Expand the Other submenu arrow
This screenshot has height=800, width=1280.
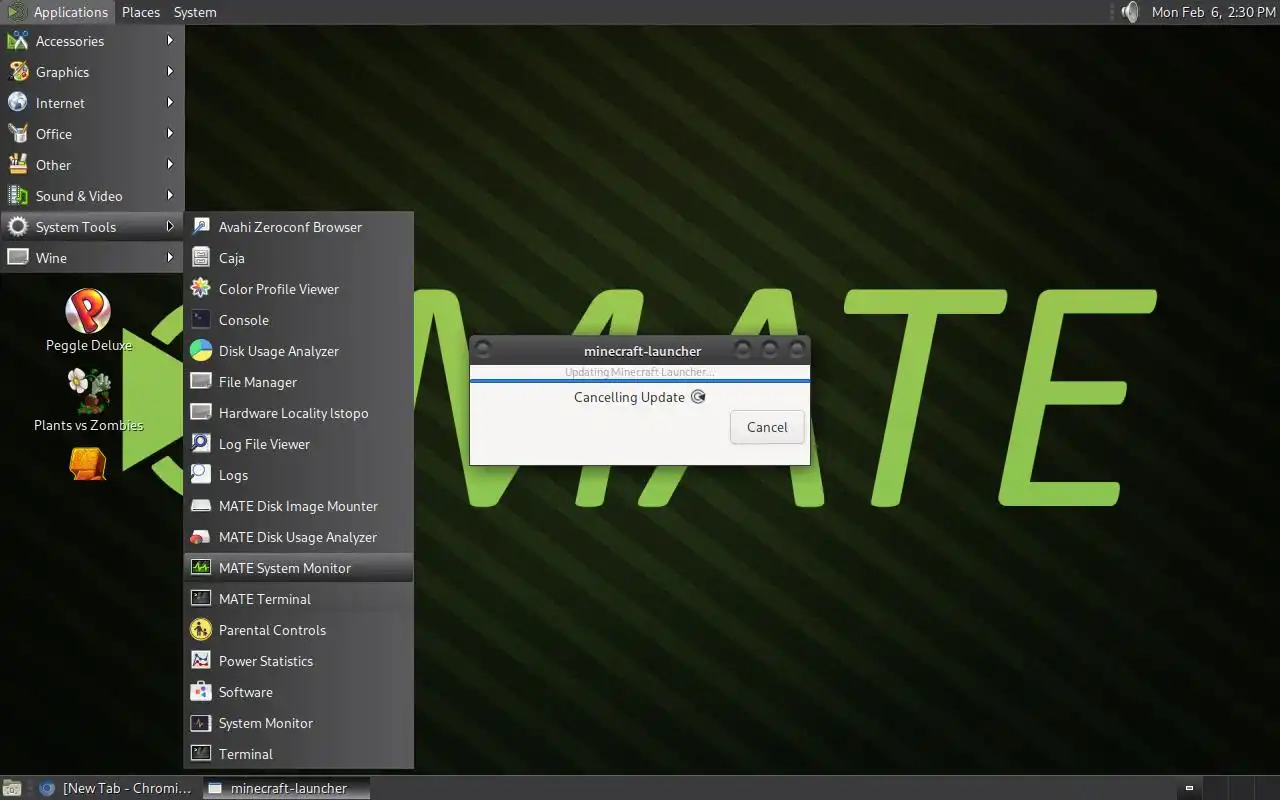[170, 165]
